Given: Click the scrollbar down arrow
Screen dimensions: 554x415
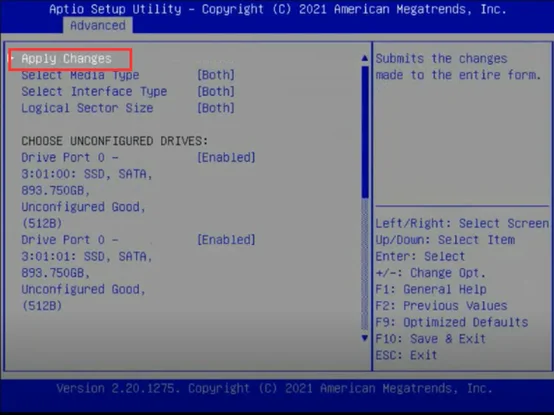Looking at the screenshot, I should click(365, 338).
